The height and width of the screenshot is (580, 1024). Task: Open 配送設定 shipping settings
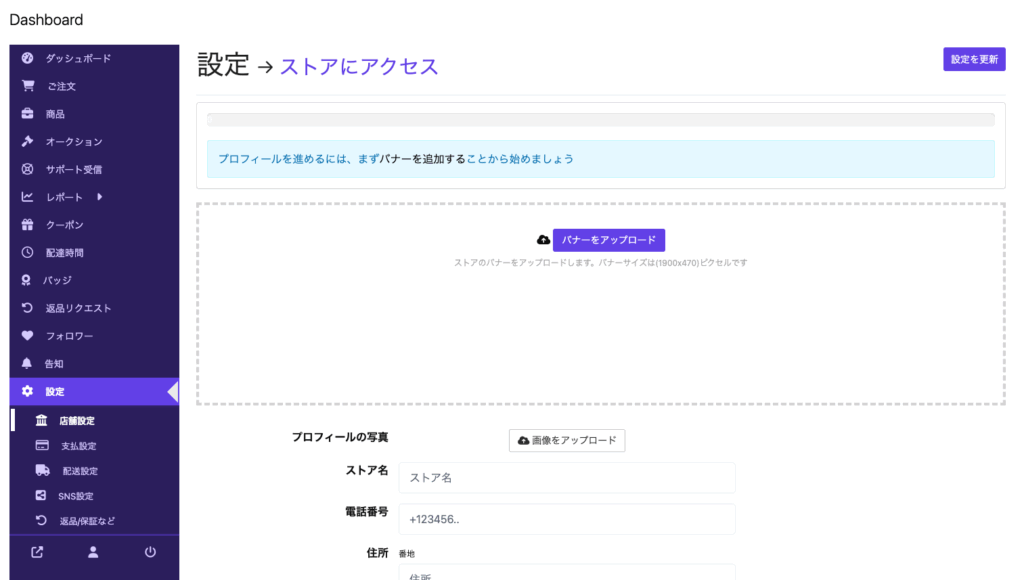point(79,471)
